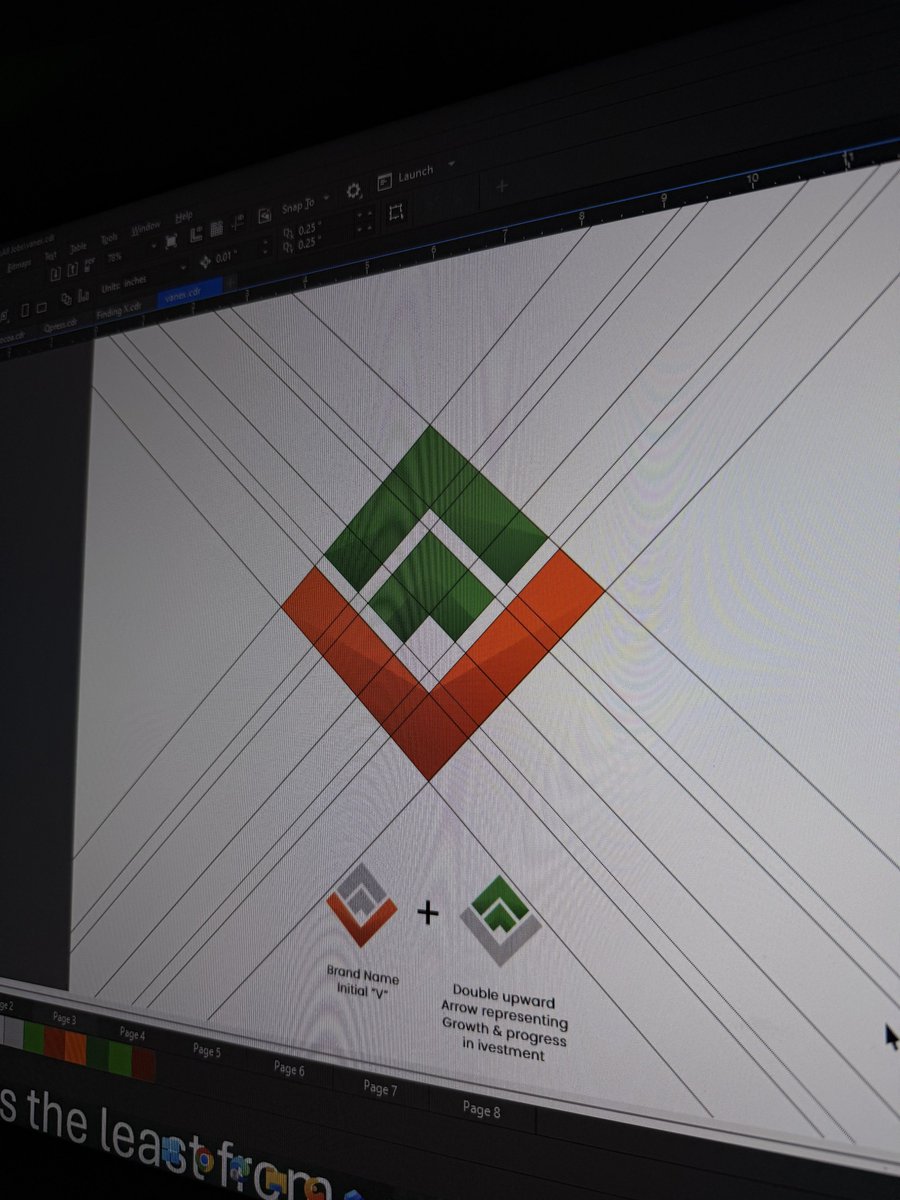Click the new document plus tab

[231, 282]
